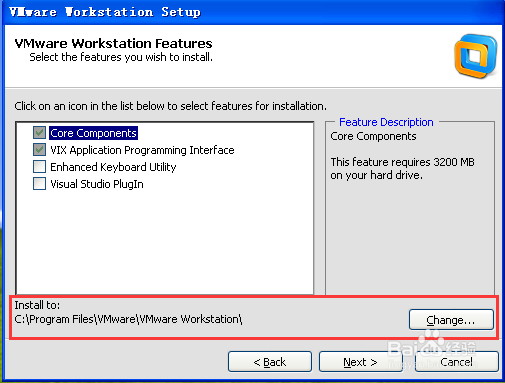
Task: Click the VMware Workstation Setup title bar
Action: tap(252, 12)
